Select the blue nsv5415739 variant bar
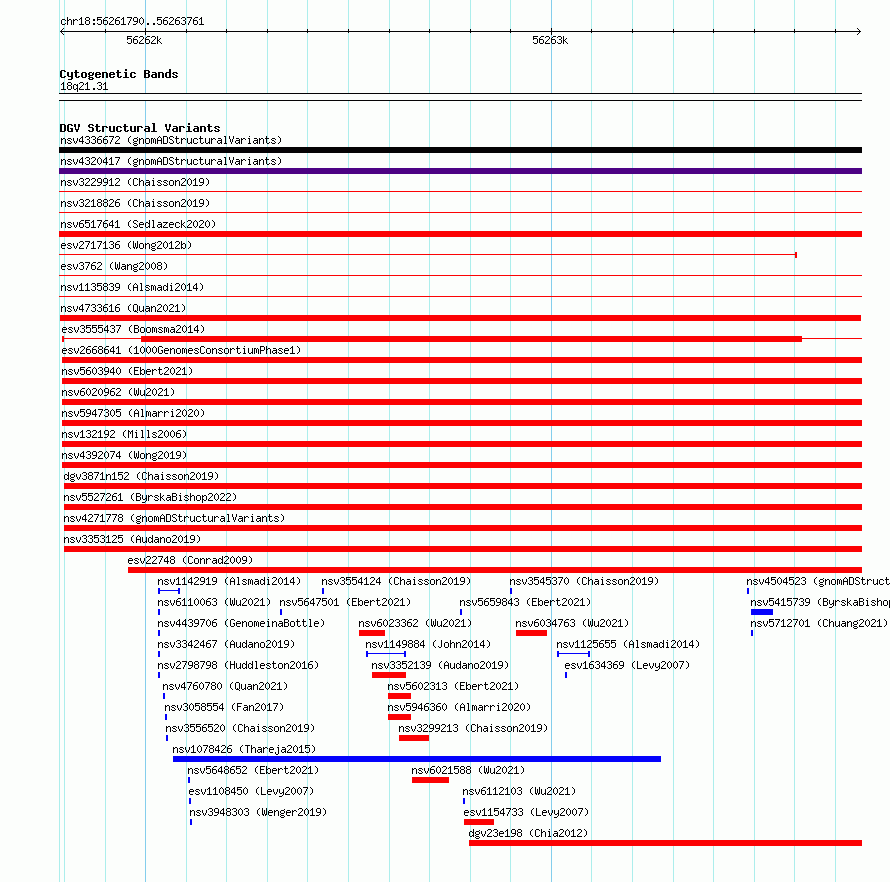 [762, 612]
